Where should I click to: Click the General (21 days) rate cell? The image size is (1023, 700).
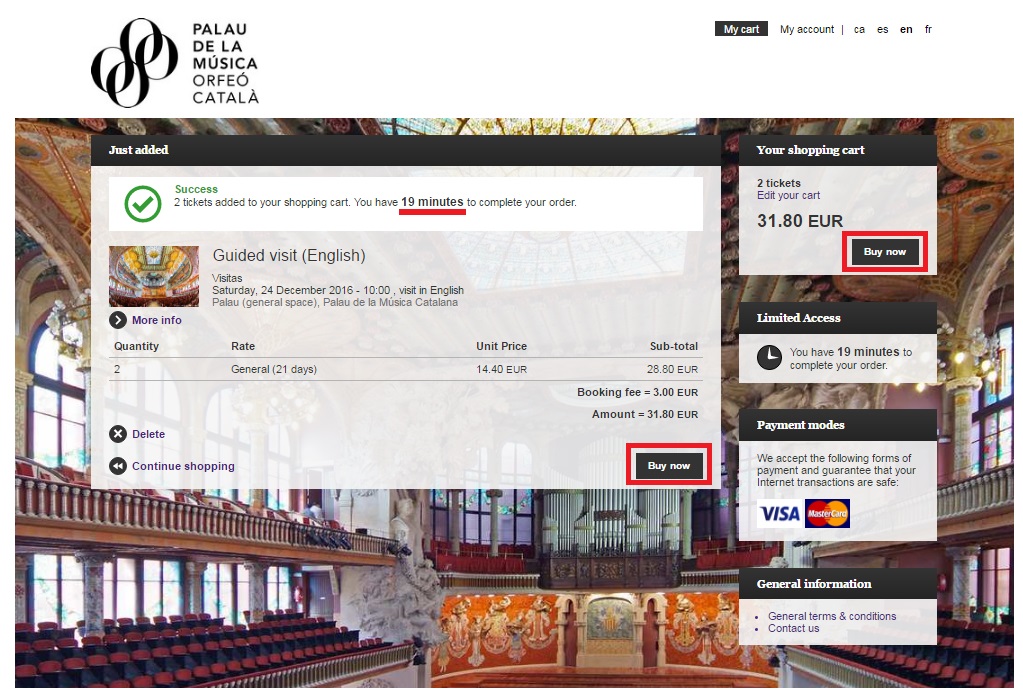(x=274, y=369)
